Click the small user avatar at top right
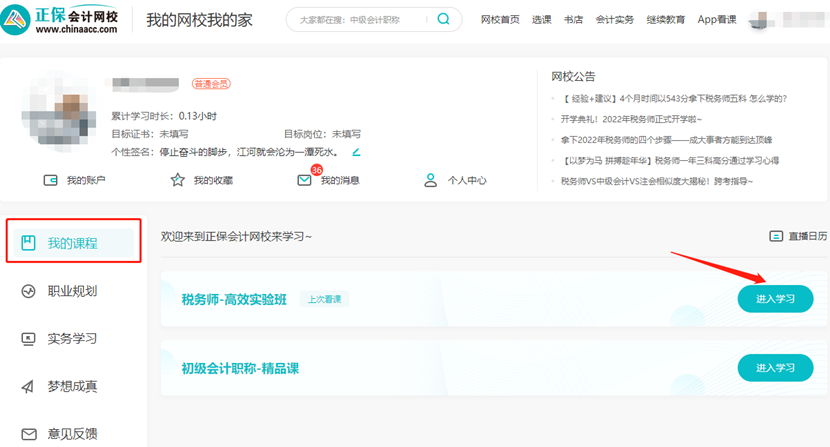Viewport: 830px width, 447px height. point(759,20)
